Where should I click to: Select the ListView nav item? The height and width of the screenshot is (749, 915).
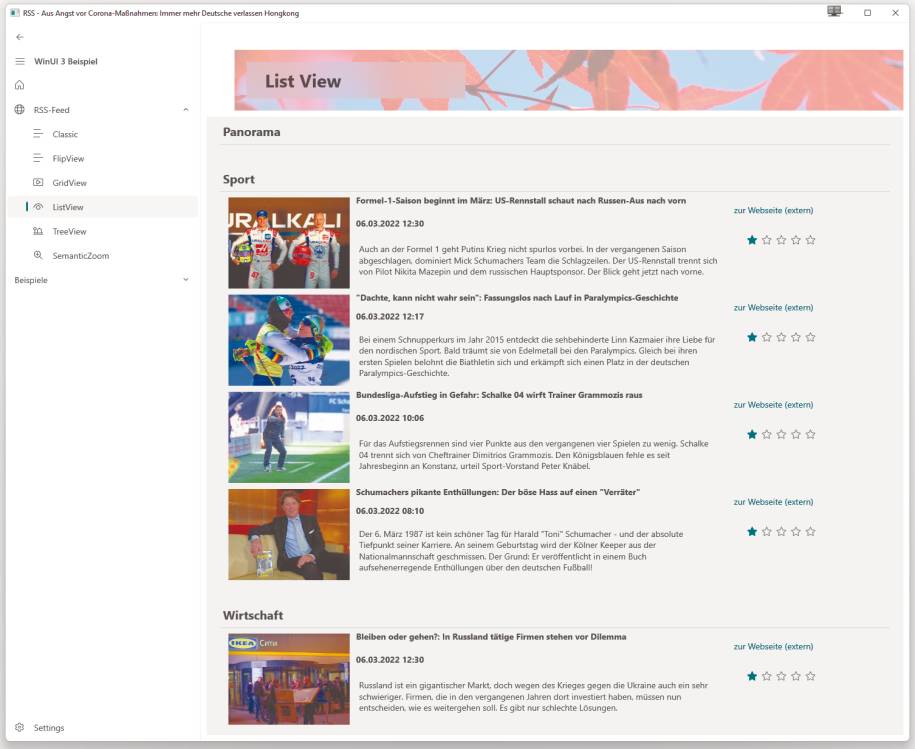(x=102, y=207)
